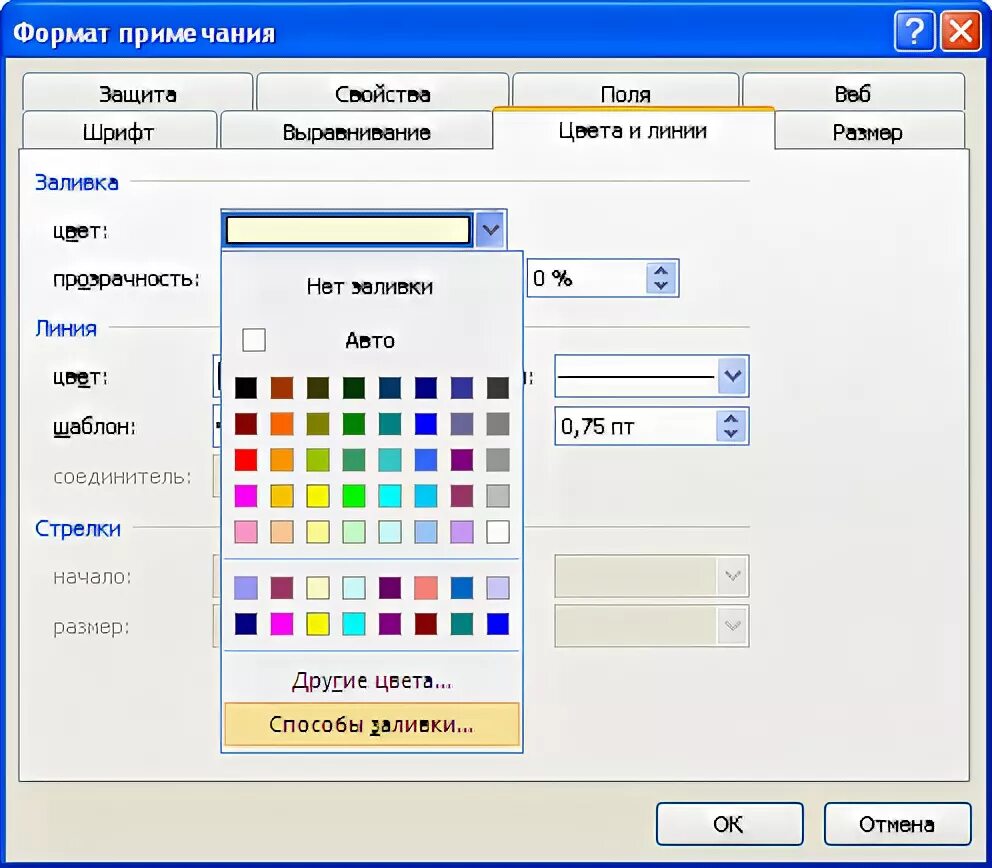
Task: Click the disabled dropdown in the размер row
Action: [652, 626]
